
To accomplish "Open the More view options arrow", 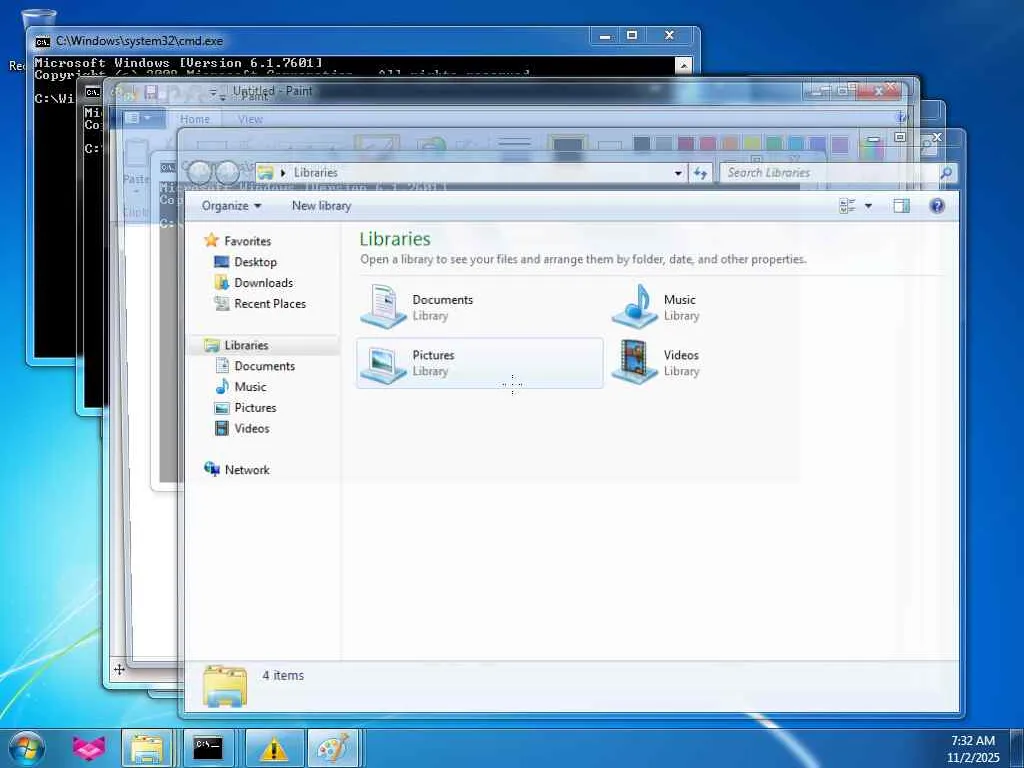I will [869, 206].
